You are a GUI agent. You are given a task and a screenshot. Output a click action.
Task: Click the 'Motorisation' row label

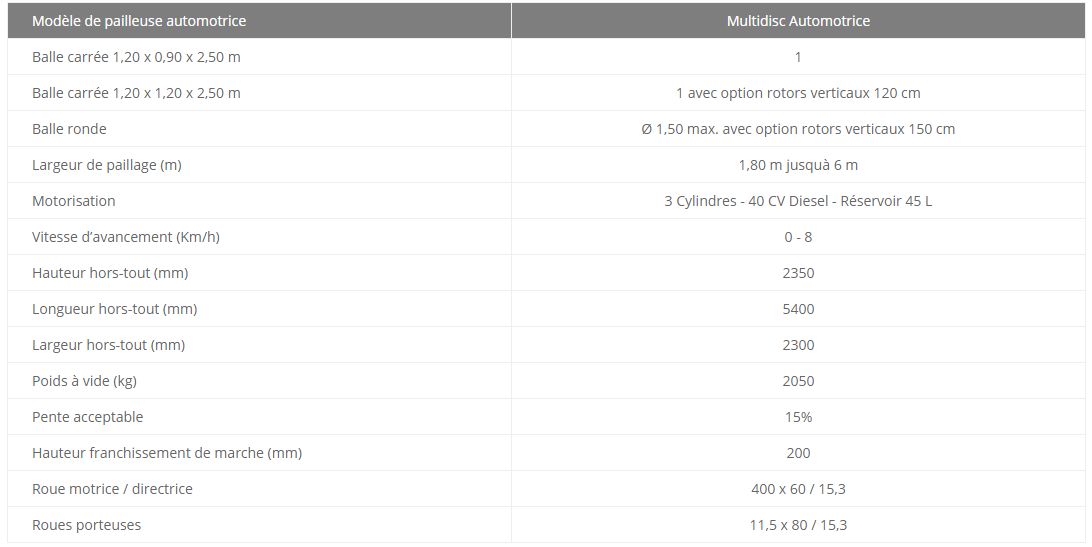pos(74,201)
